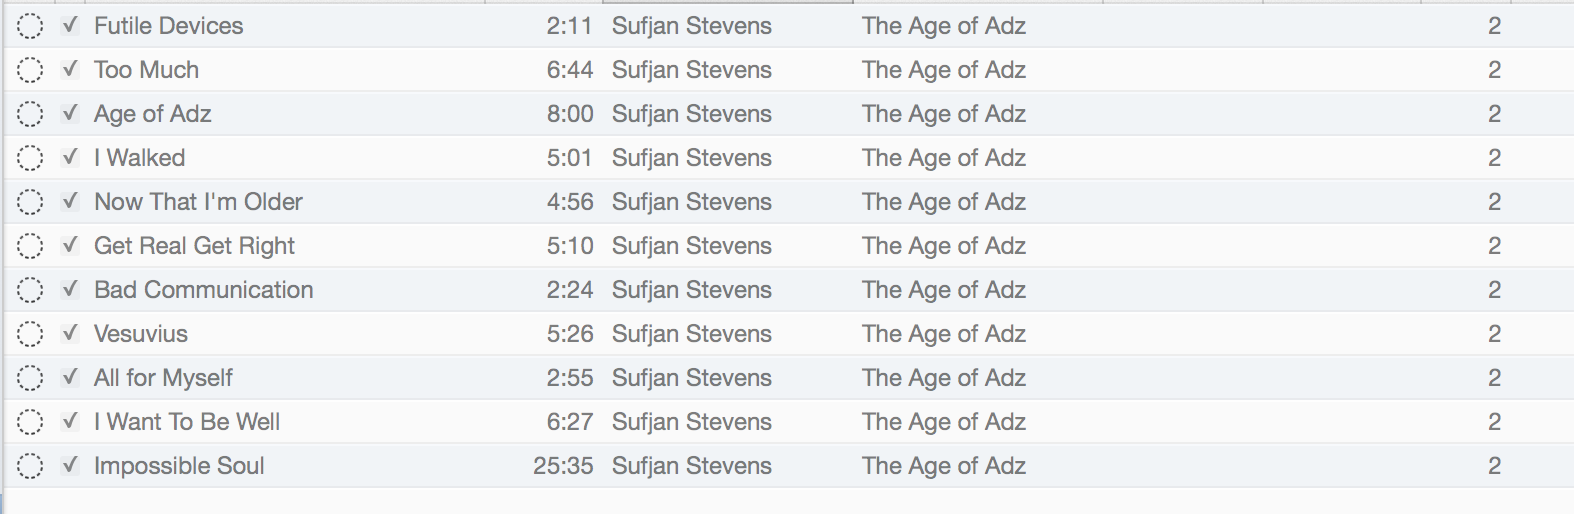The width and height of the screenshot is (1574, 514).
Task: Click the dotted cloud status icon for Impossible Soul
Action: pos(30,466)
